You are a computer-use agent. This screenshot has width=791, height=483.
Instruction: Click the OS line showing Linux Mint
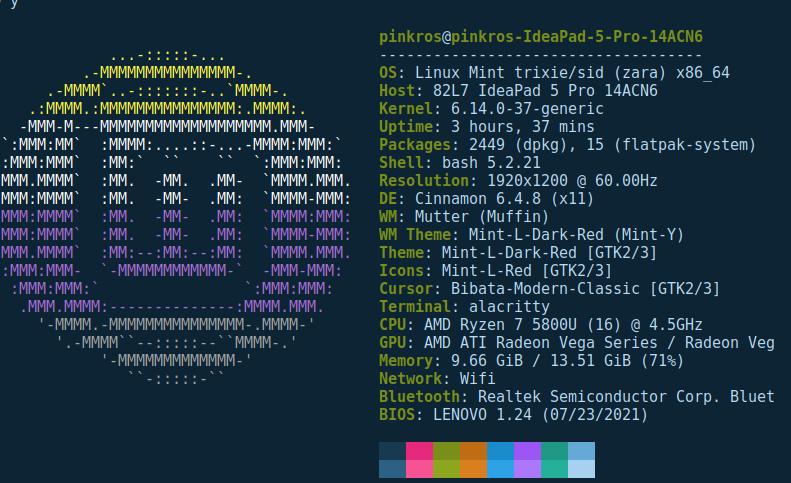554,73
